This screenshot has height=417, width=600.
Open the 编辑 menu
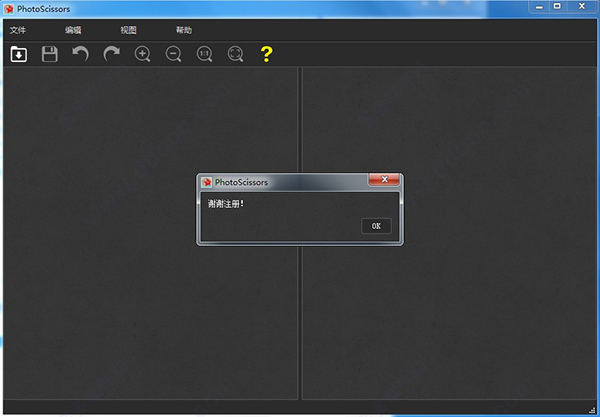(x=73, y=30)
